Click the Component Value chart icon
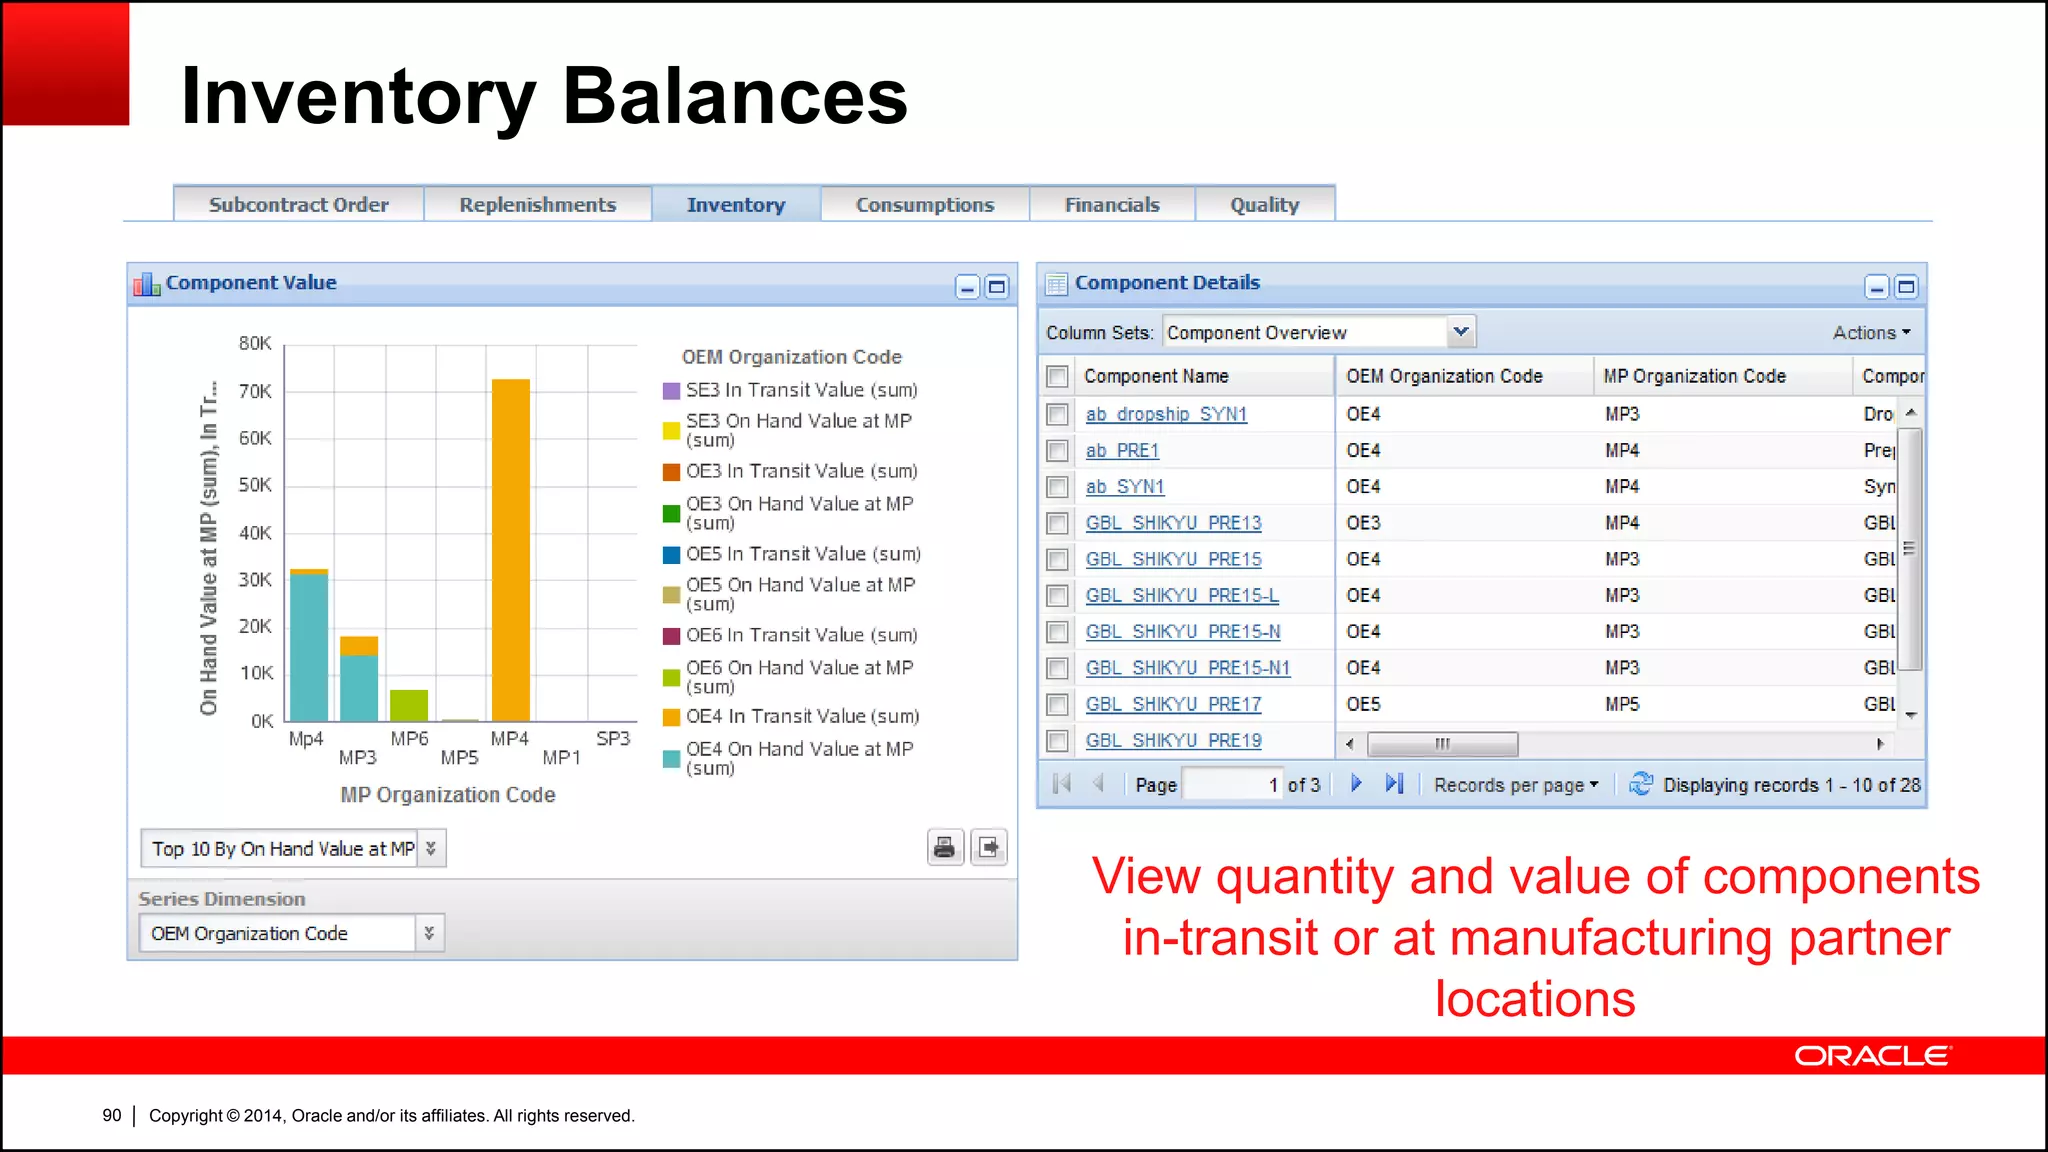The width and height of the screenshot is (2048, 1152). pyautogui.click(x=147, y=285)
